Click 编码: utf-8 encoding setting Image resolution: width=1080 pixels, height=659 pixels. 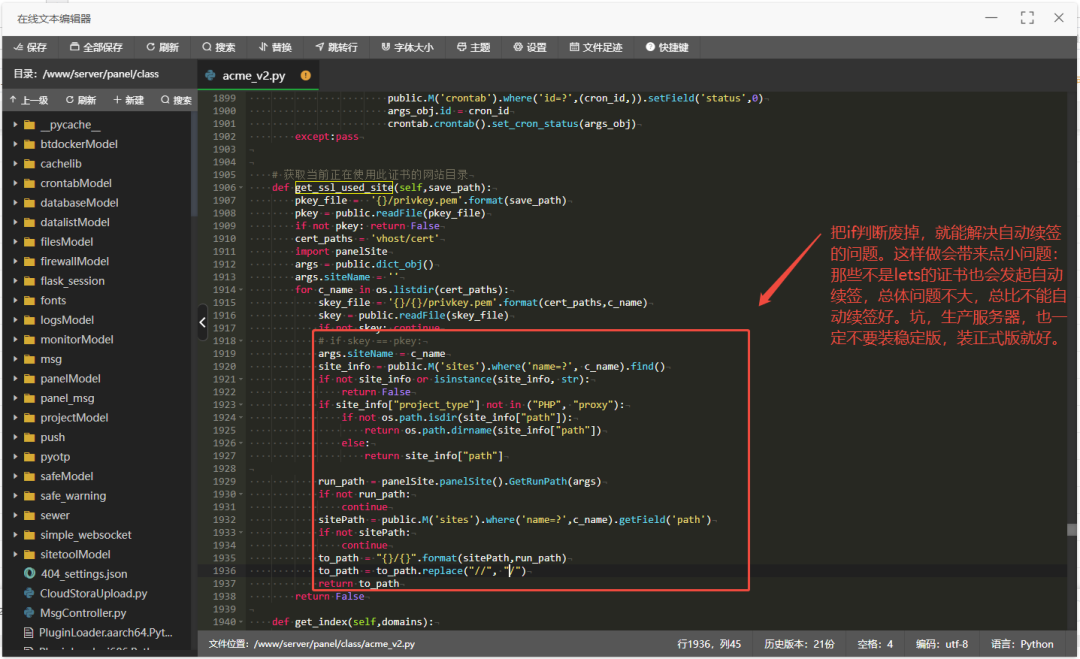tap(942, 645)
